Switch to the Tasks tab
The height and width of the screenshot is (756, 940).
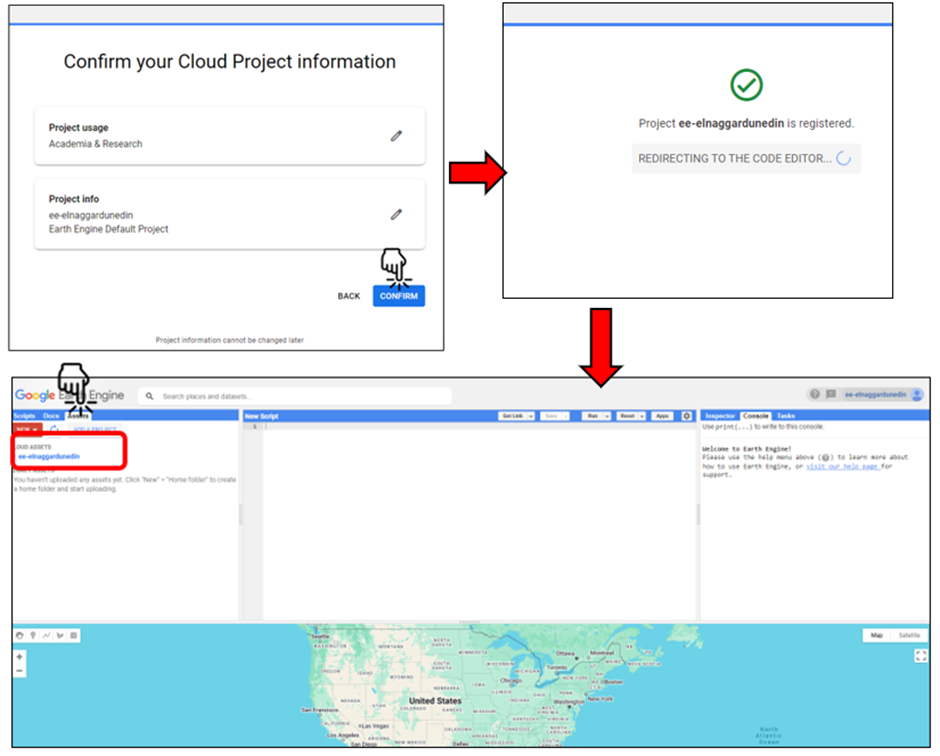tap(785, 415)
